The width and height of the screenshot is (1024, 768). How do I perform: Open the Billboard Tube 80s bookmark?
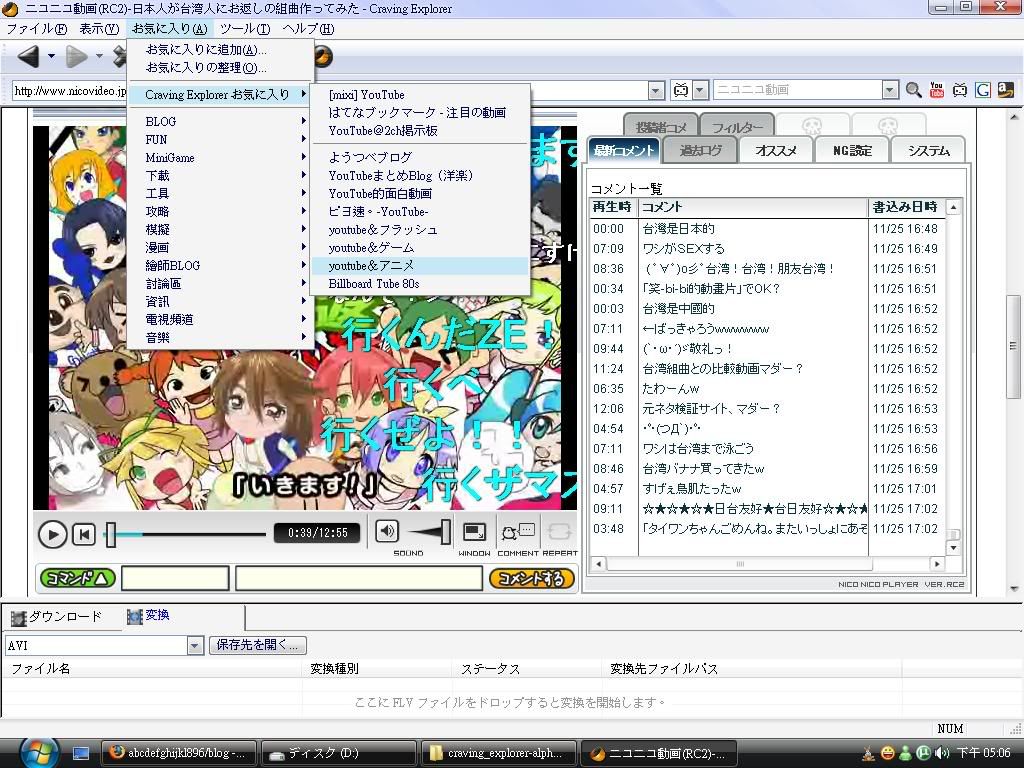click(420, 283)
